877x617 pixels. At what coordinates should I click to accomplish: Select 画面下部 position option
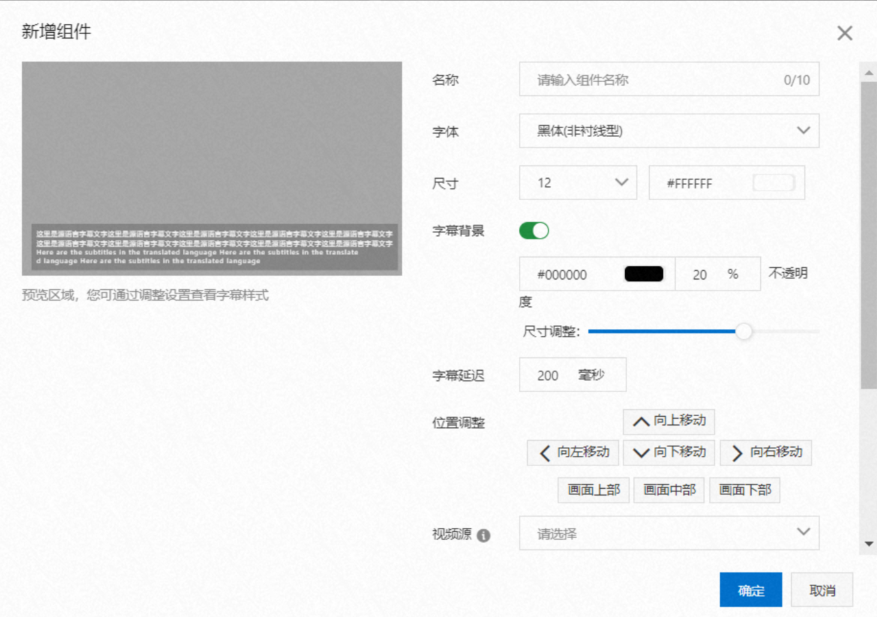745,490
